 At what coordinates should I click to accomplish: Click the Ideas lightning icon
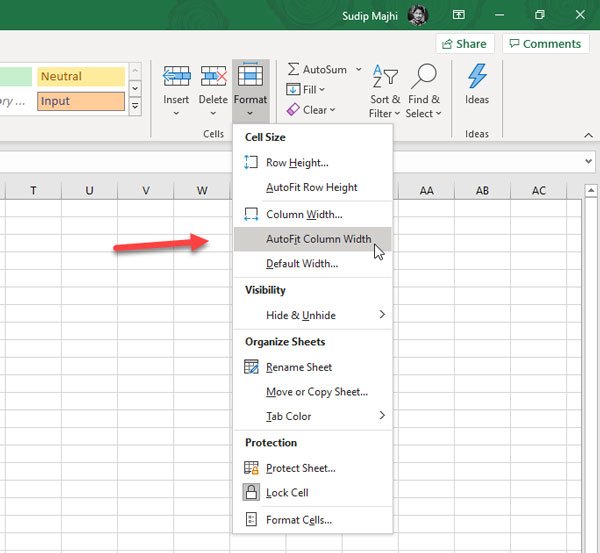point(477,77)
